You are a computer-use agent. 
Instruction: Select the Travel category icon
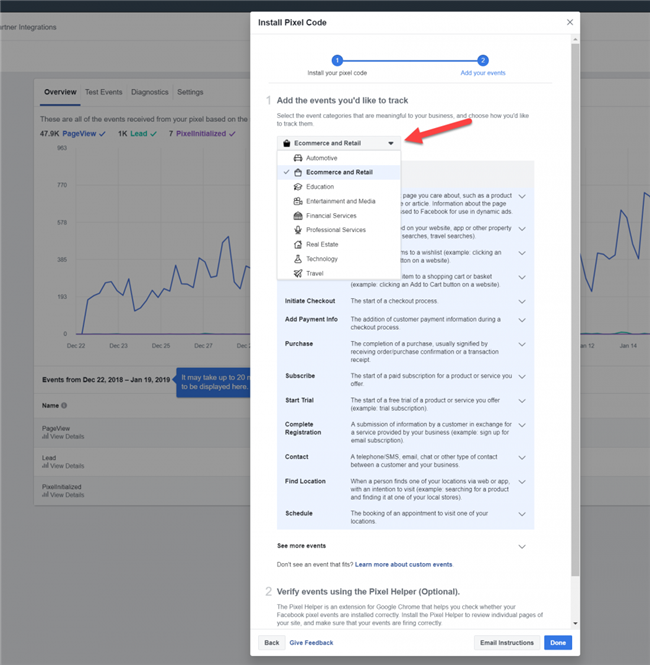[297, 273]
